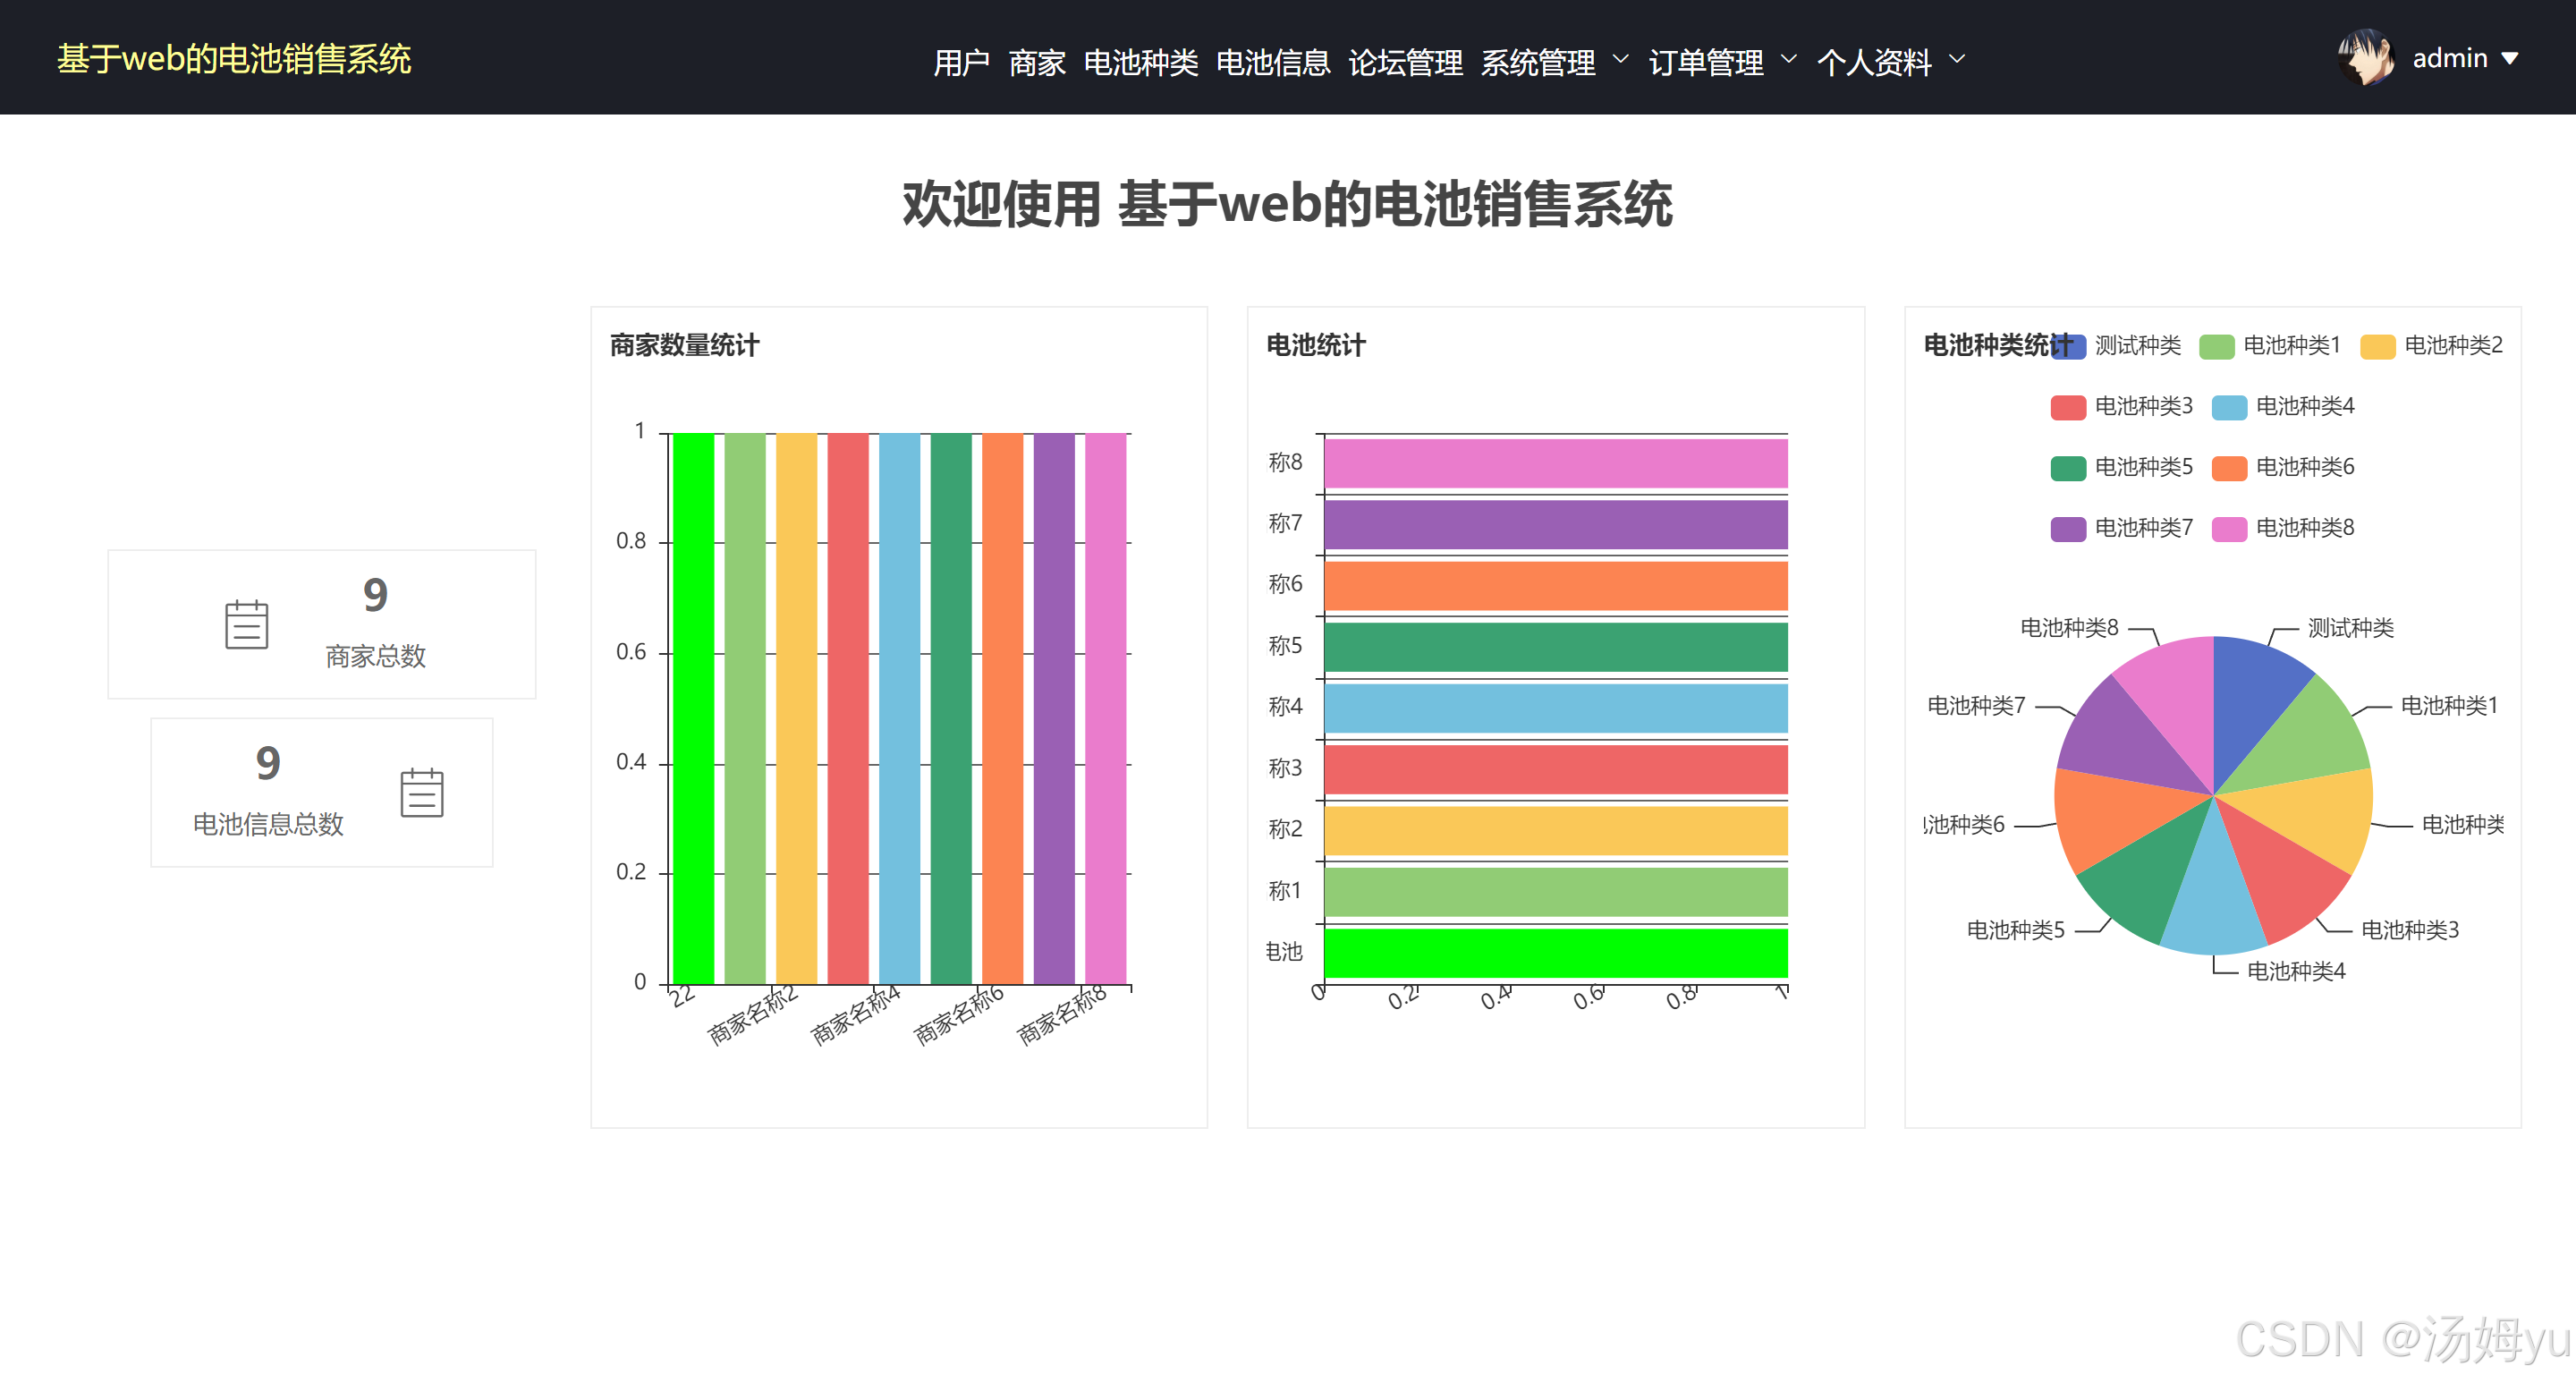Click the dark green 电池种类5 legend marker
Screen dimensions: 2576x1383
point(2067,468)
